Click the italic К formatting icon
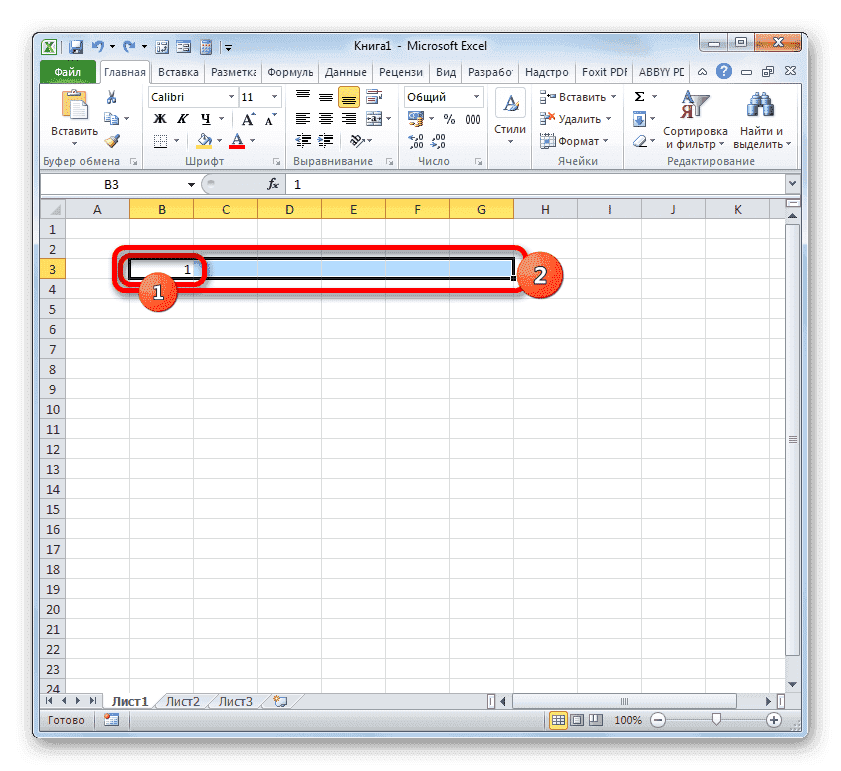This screenshot has height=771, width=841. [x=183, y=118]
